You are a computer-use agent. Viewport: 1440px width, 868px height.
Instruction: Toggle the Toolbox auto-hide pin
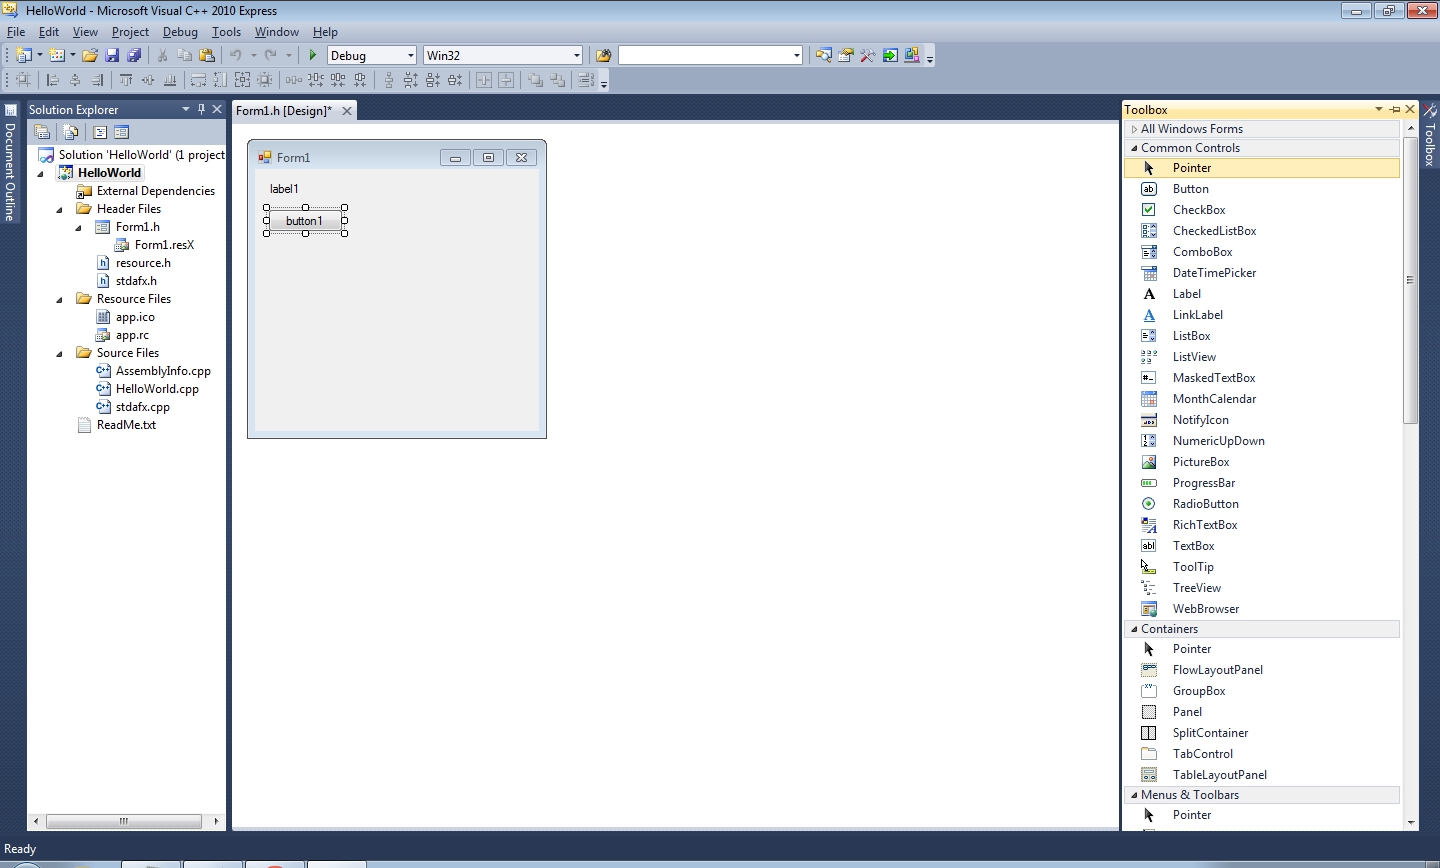1395,110
